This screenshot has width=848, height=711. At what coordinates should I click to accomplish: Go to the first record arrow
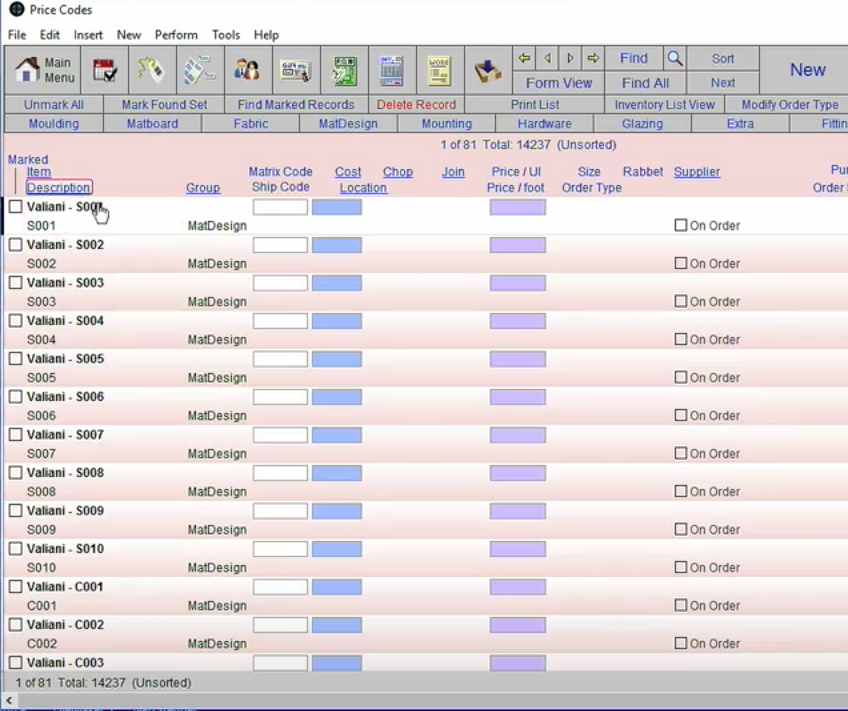pos(524,58)
